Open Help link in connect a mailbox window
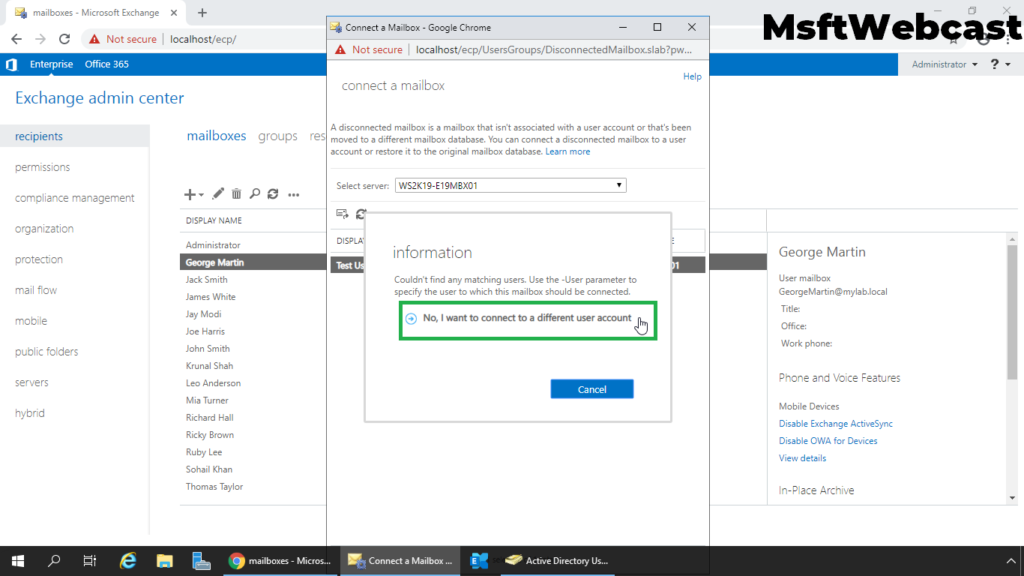The image size is (1024, 576). point(692,76)
